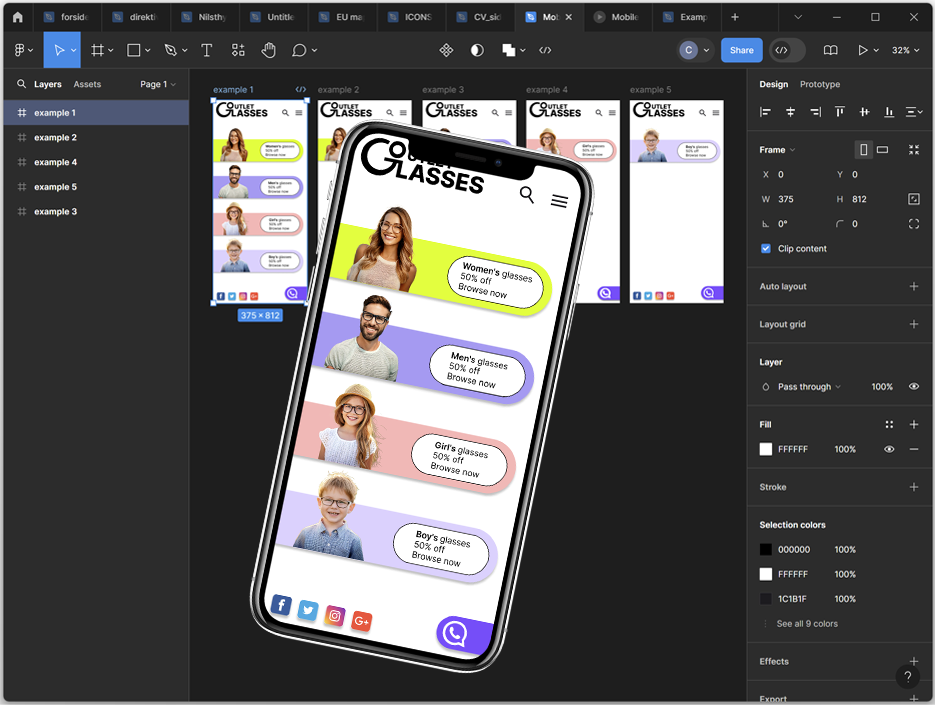
Task: Select the Hand tool
Action: (x=268, y=50)
